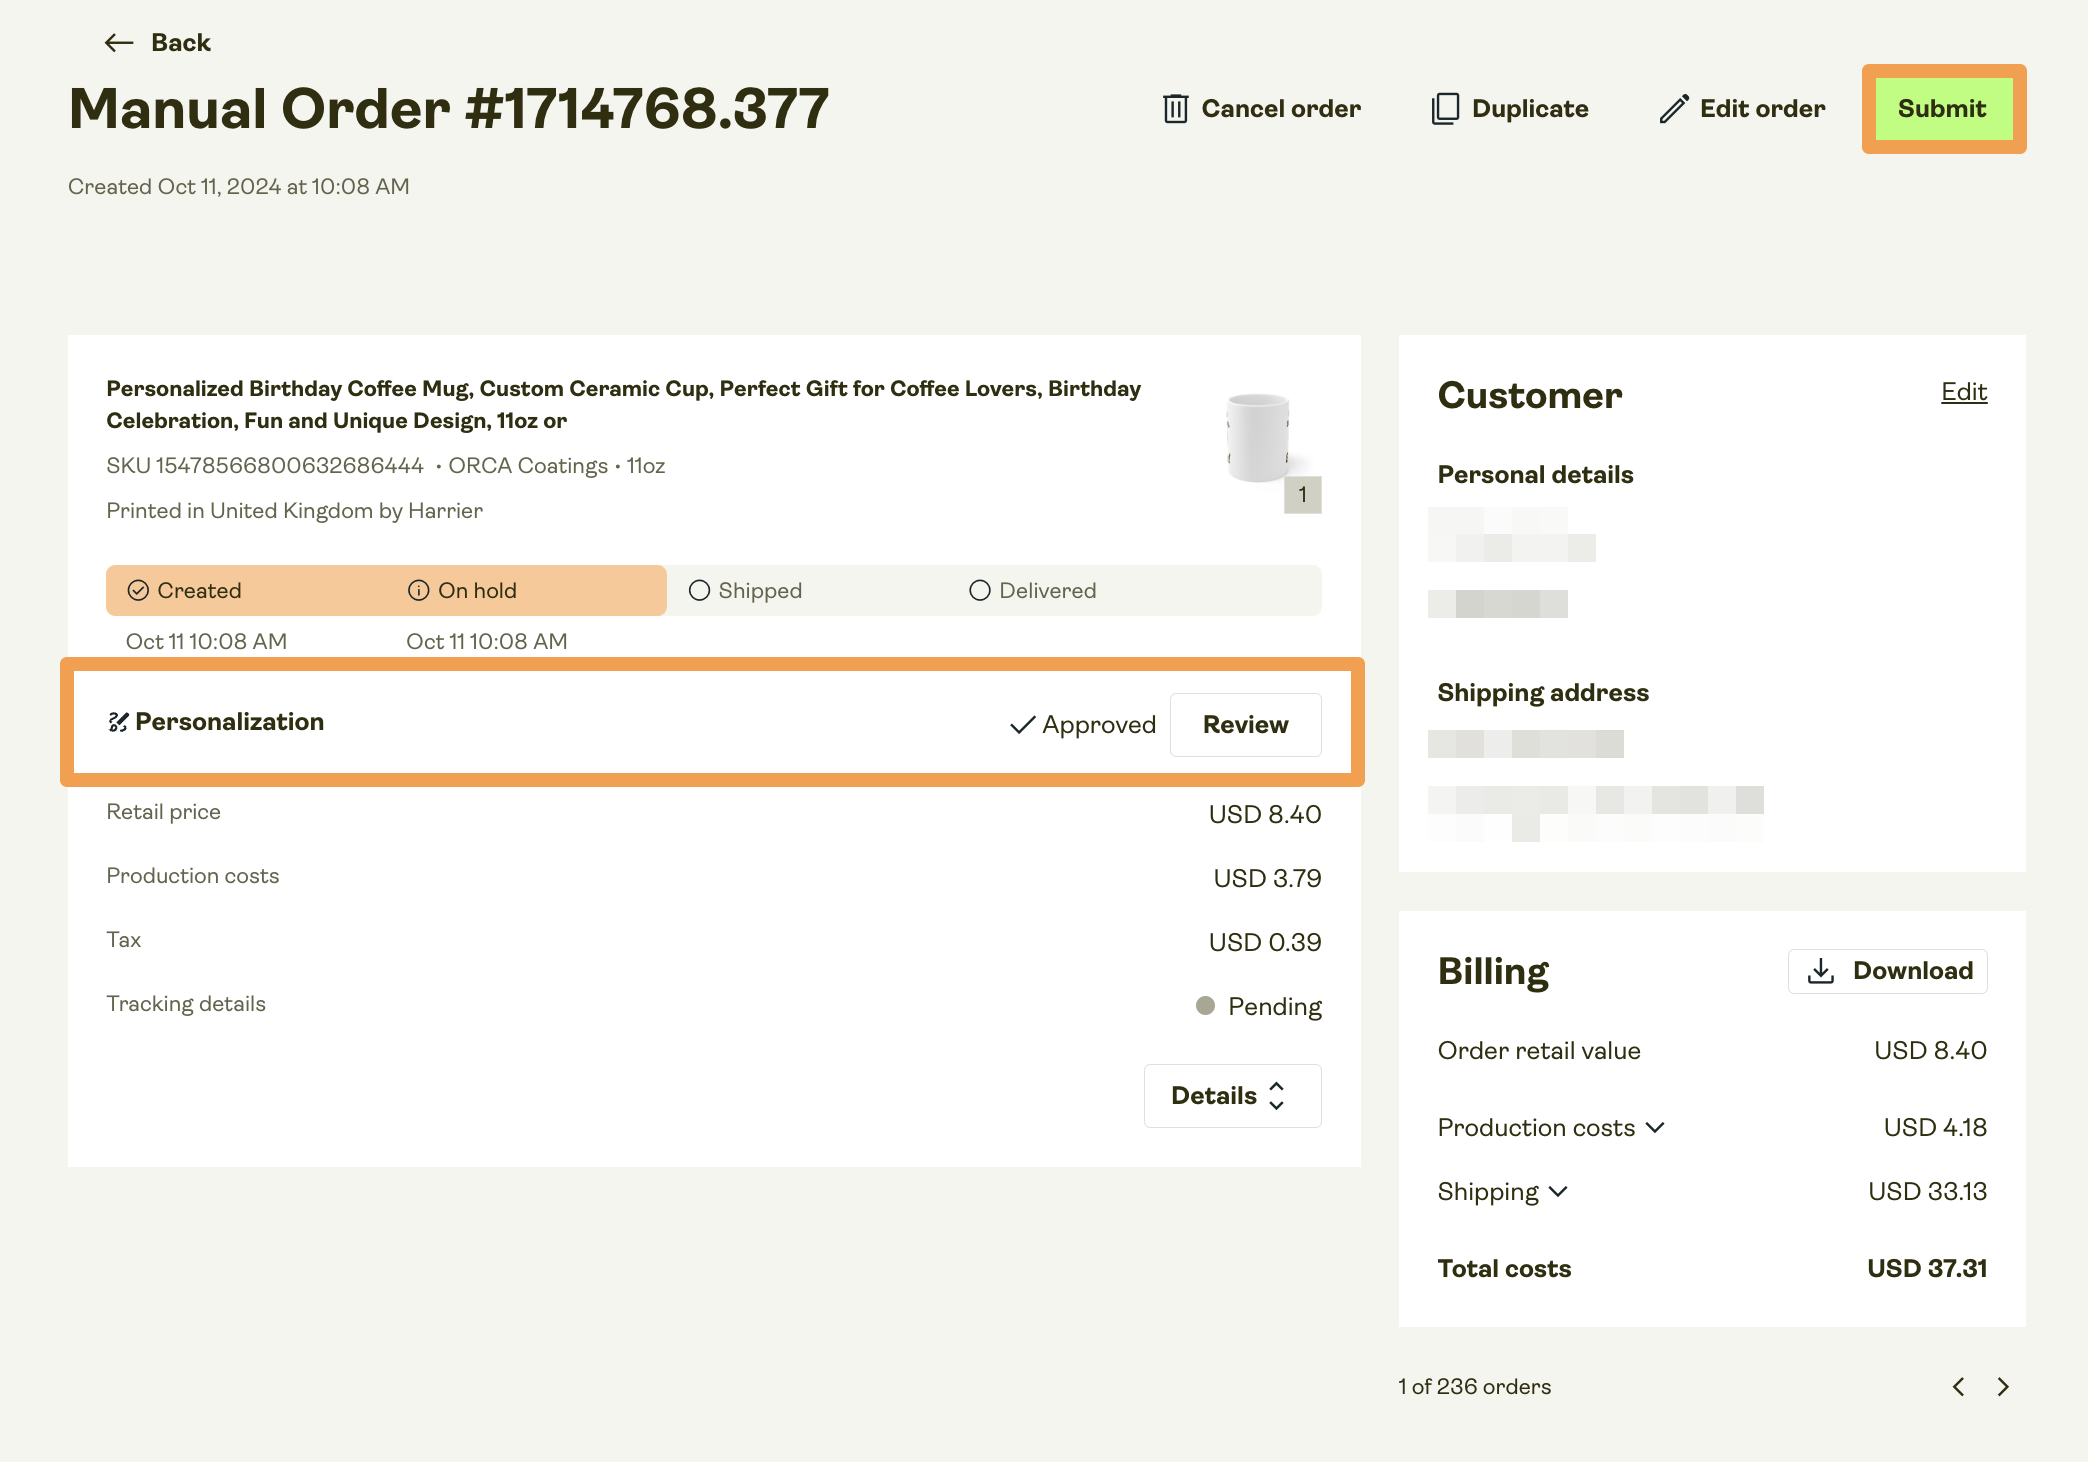Click the Approved checkmark icon
This screenshot has height=1462, width=2088.
[x=1020, y=724]
